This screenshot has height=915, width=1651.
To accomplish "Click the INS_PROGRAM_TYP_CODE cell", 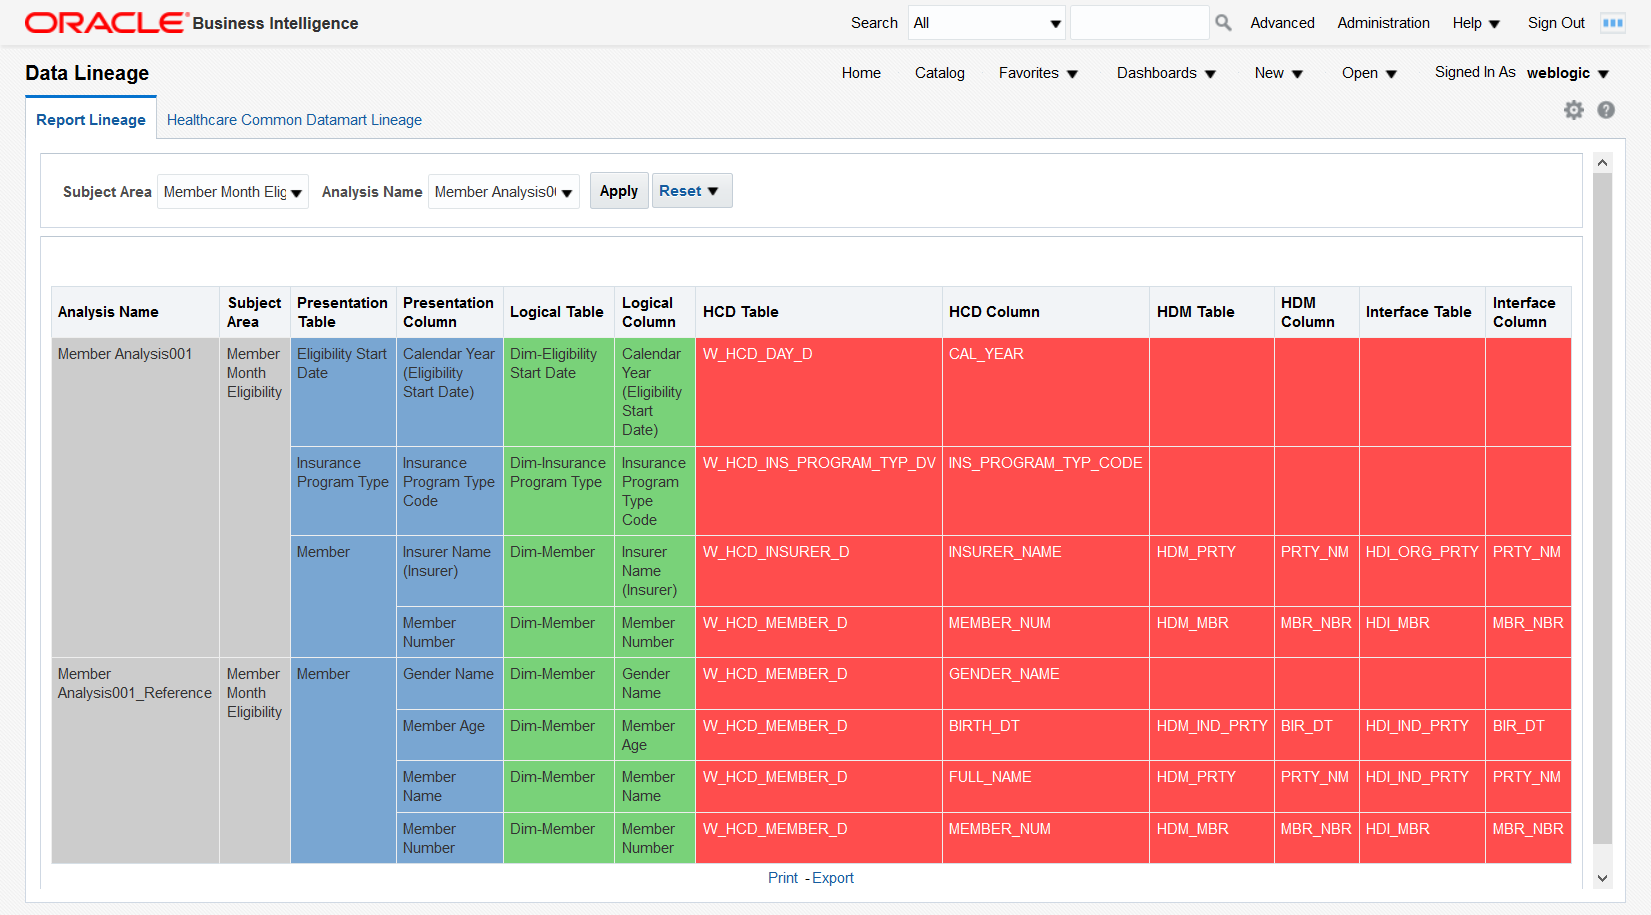I will [1046, 491].
